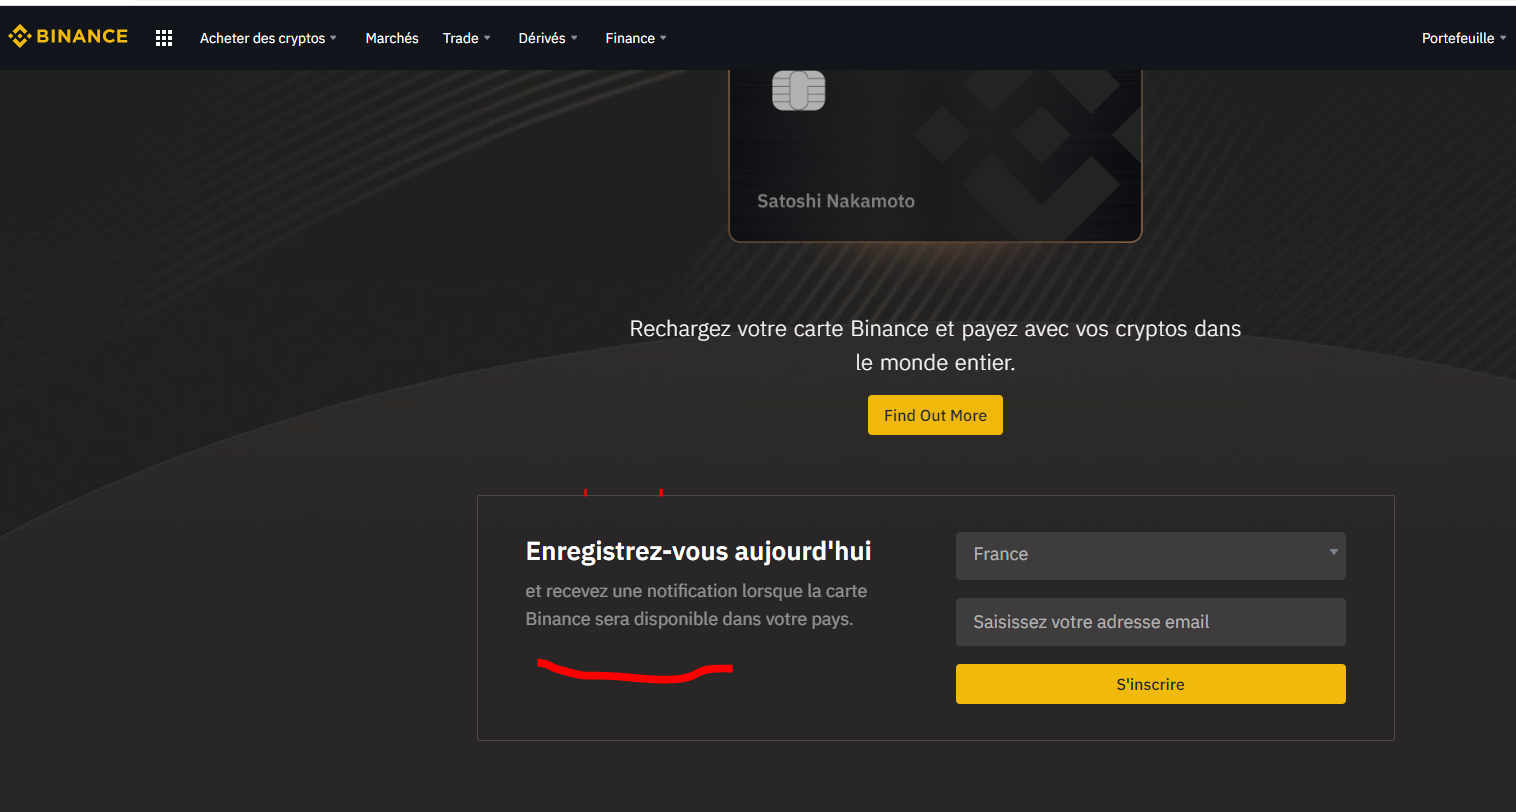Open the Acheter des cryptos menu

click(268, 38)
